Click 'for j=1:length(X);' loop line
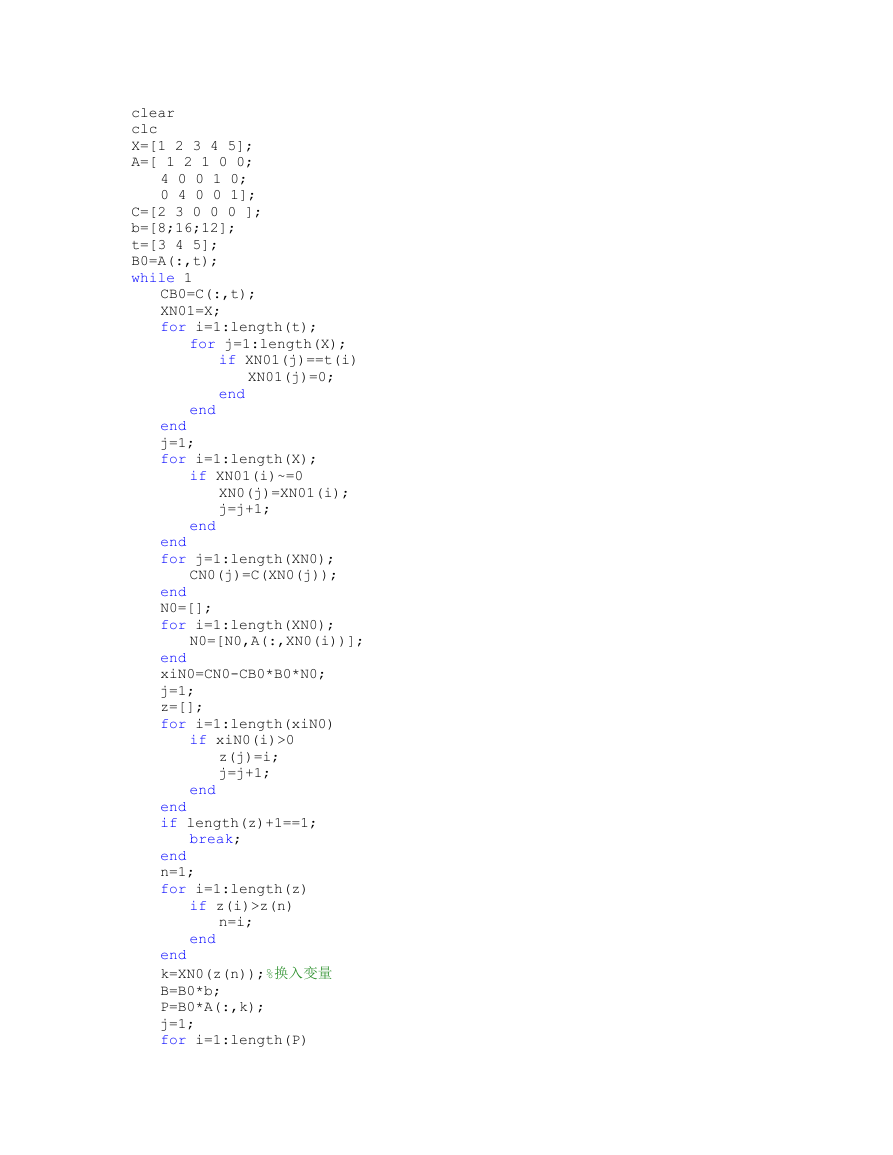The width and height of the screenshot is (893, 1155). 267,344
